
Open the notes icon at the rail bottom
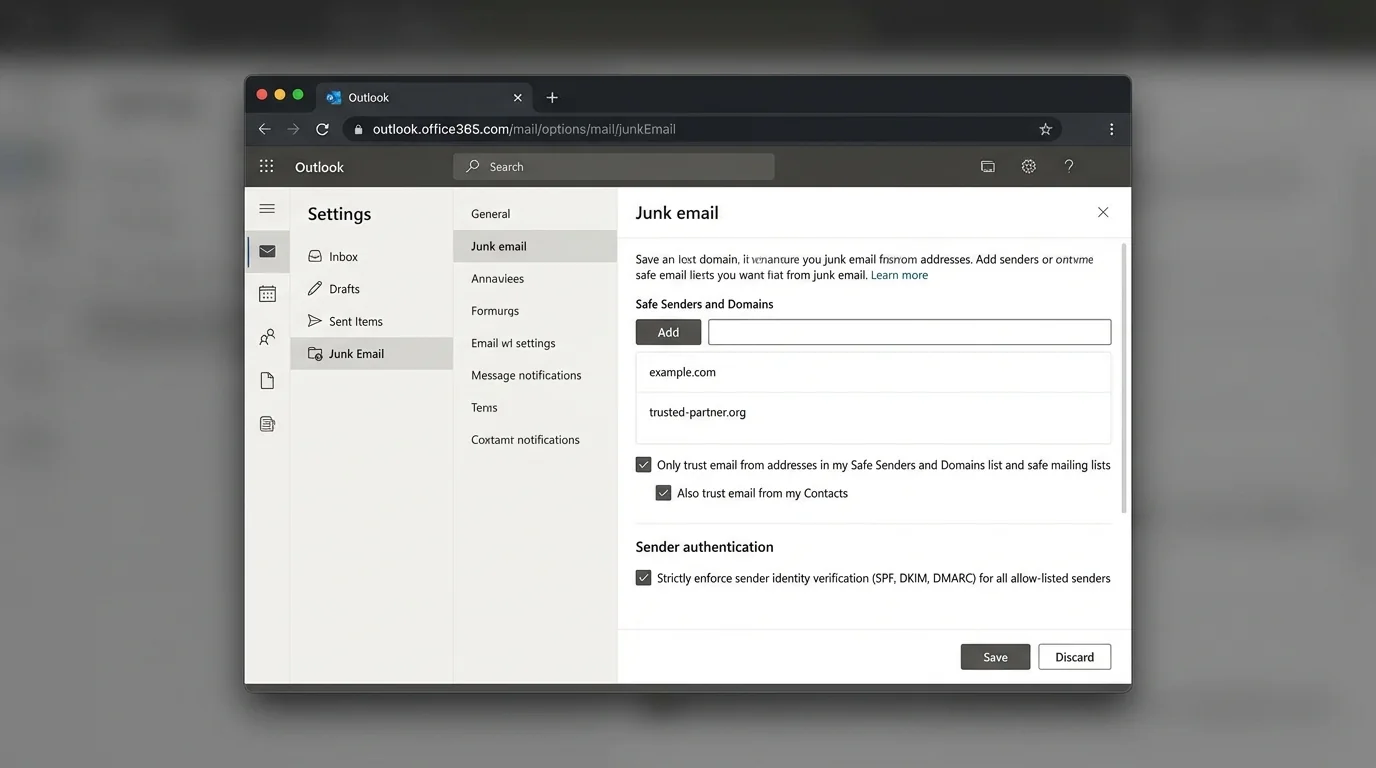tap(267, 423)
